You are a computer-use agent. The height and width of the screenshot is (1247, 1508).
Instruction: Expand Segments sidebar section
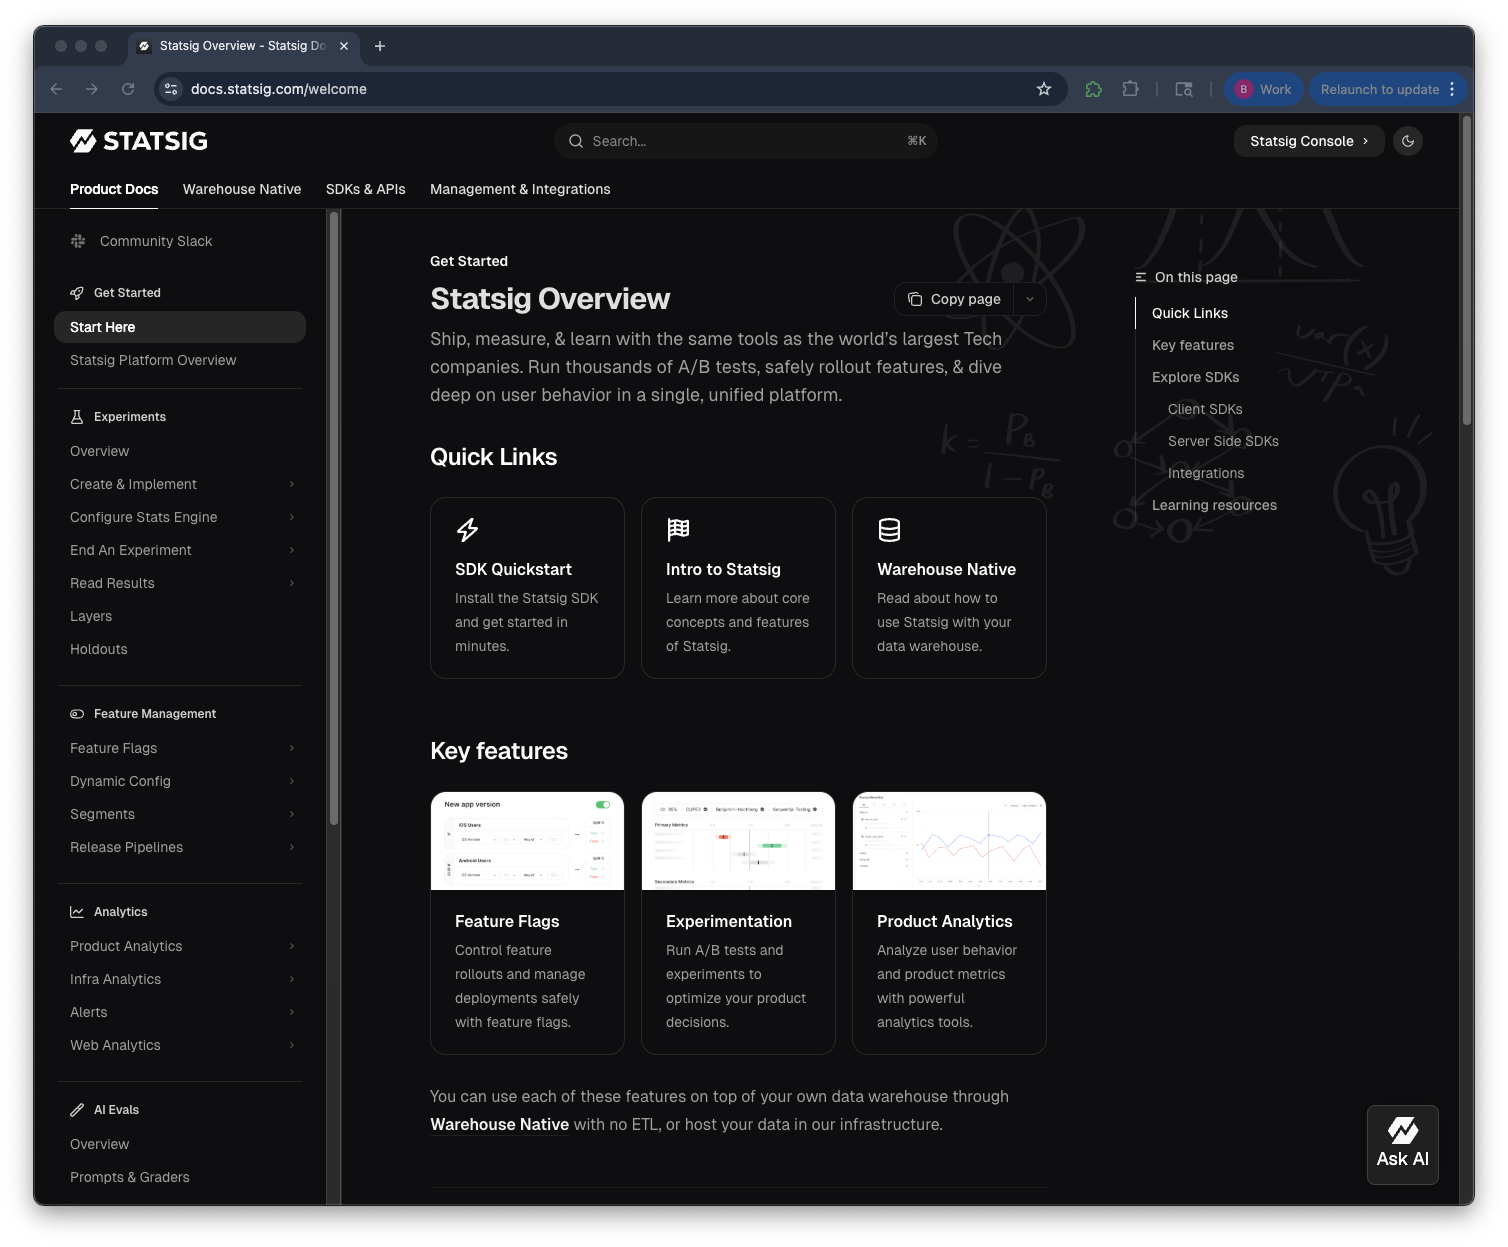click(x=292, y=814)
